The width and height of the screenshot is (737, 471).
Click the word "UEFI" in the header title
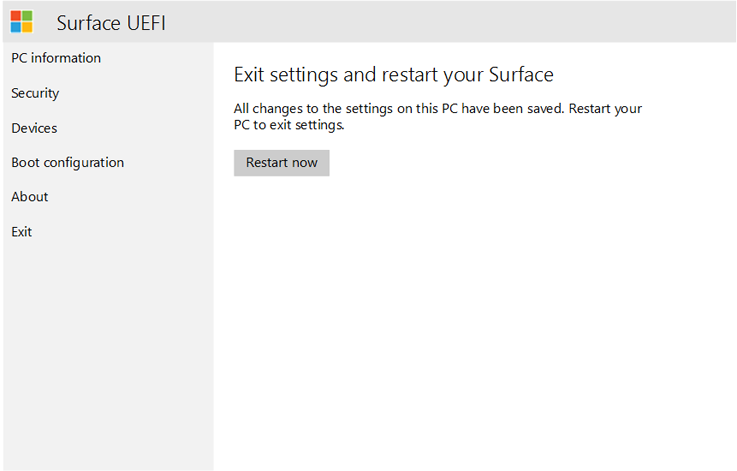click(x=146, y=23)
